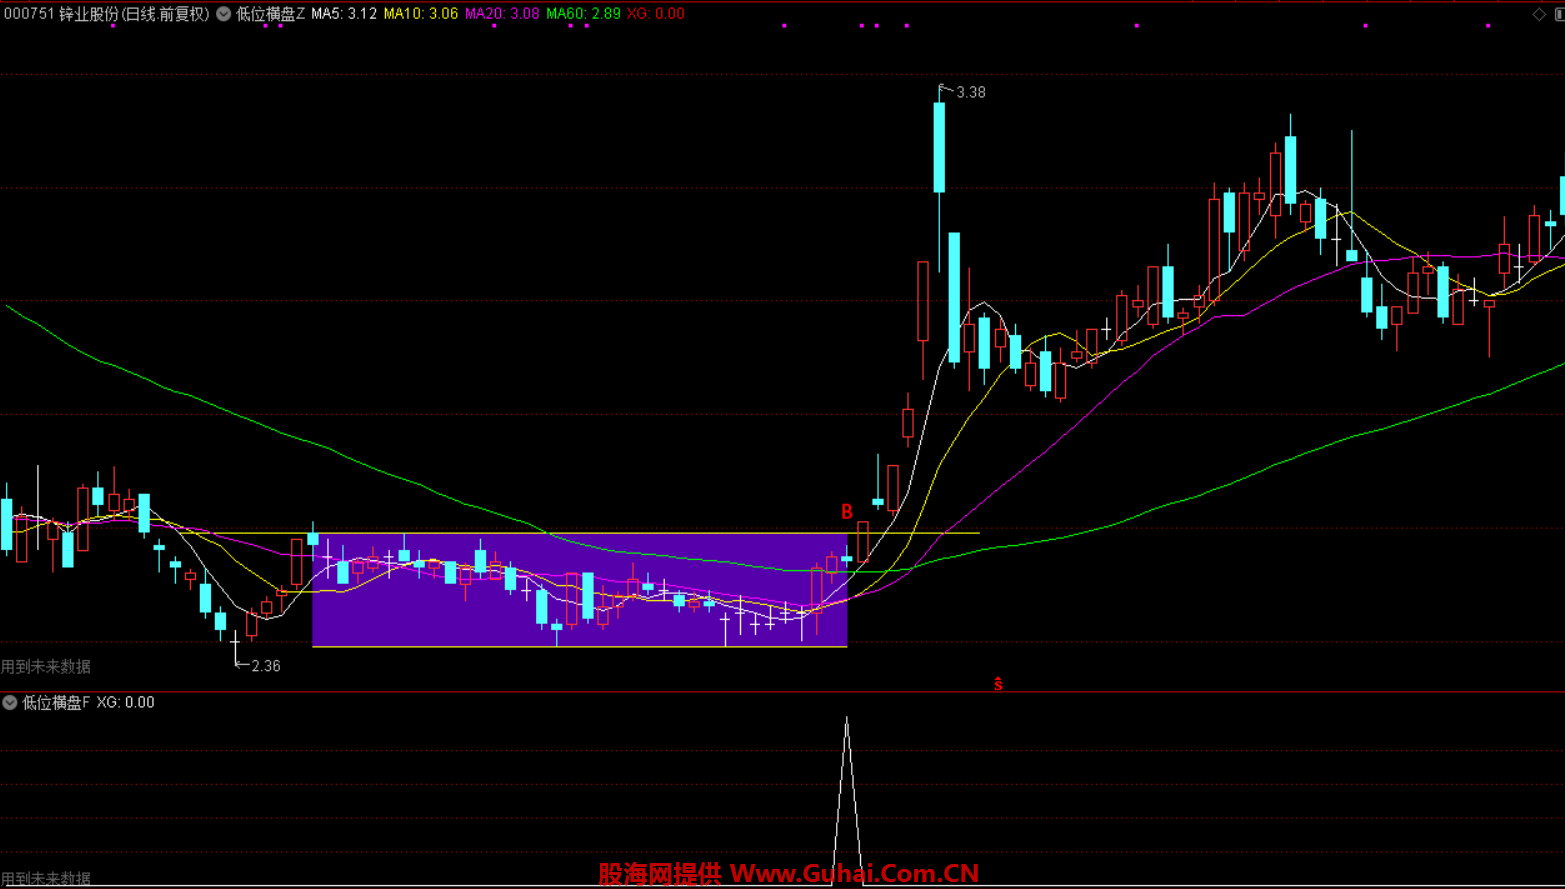Click the white signal spike peak in the sub-chart
Image resolution: width=1565 pixels, height=889 pixels.
(x=847, y=718)
